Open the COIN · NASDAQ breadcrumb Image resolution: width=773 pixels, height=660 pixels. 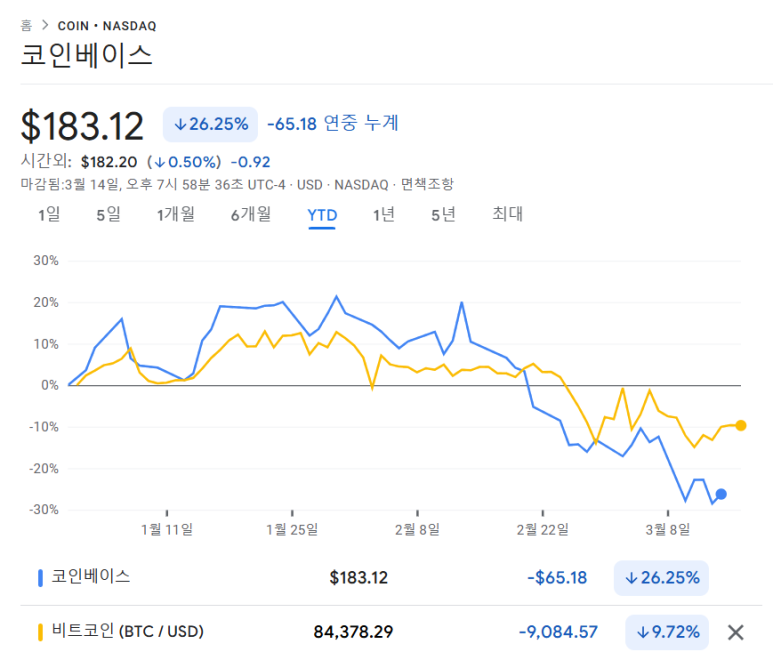coord(107,26)
